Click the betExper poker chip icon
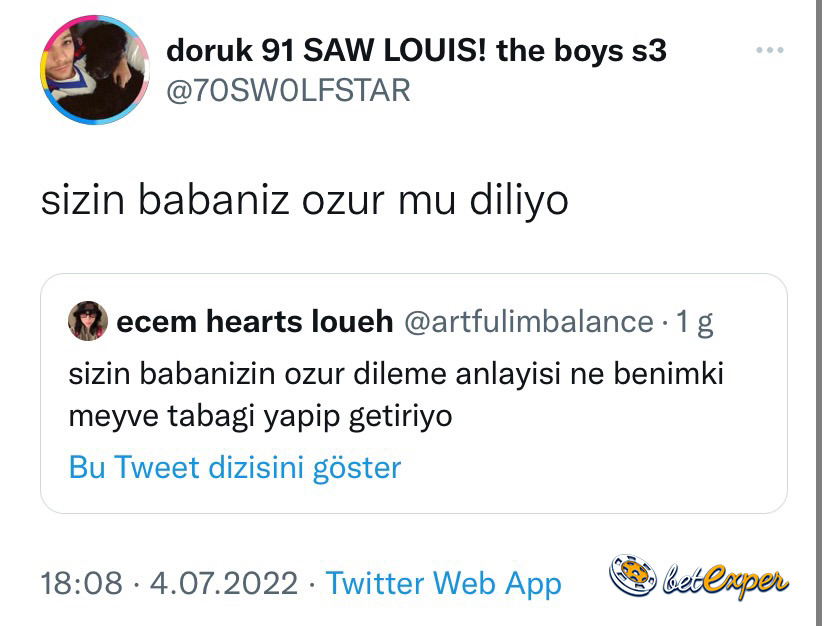This screenshot has width=828, height=626. click(x=633, y=575)
